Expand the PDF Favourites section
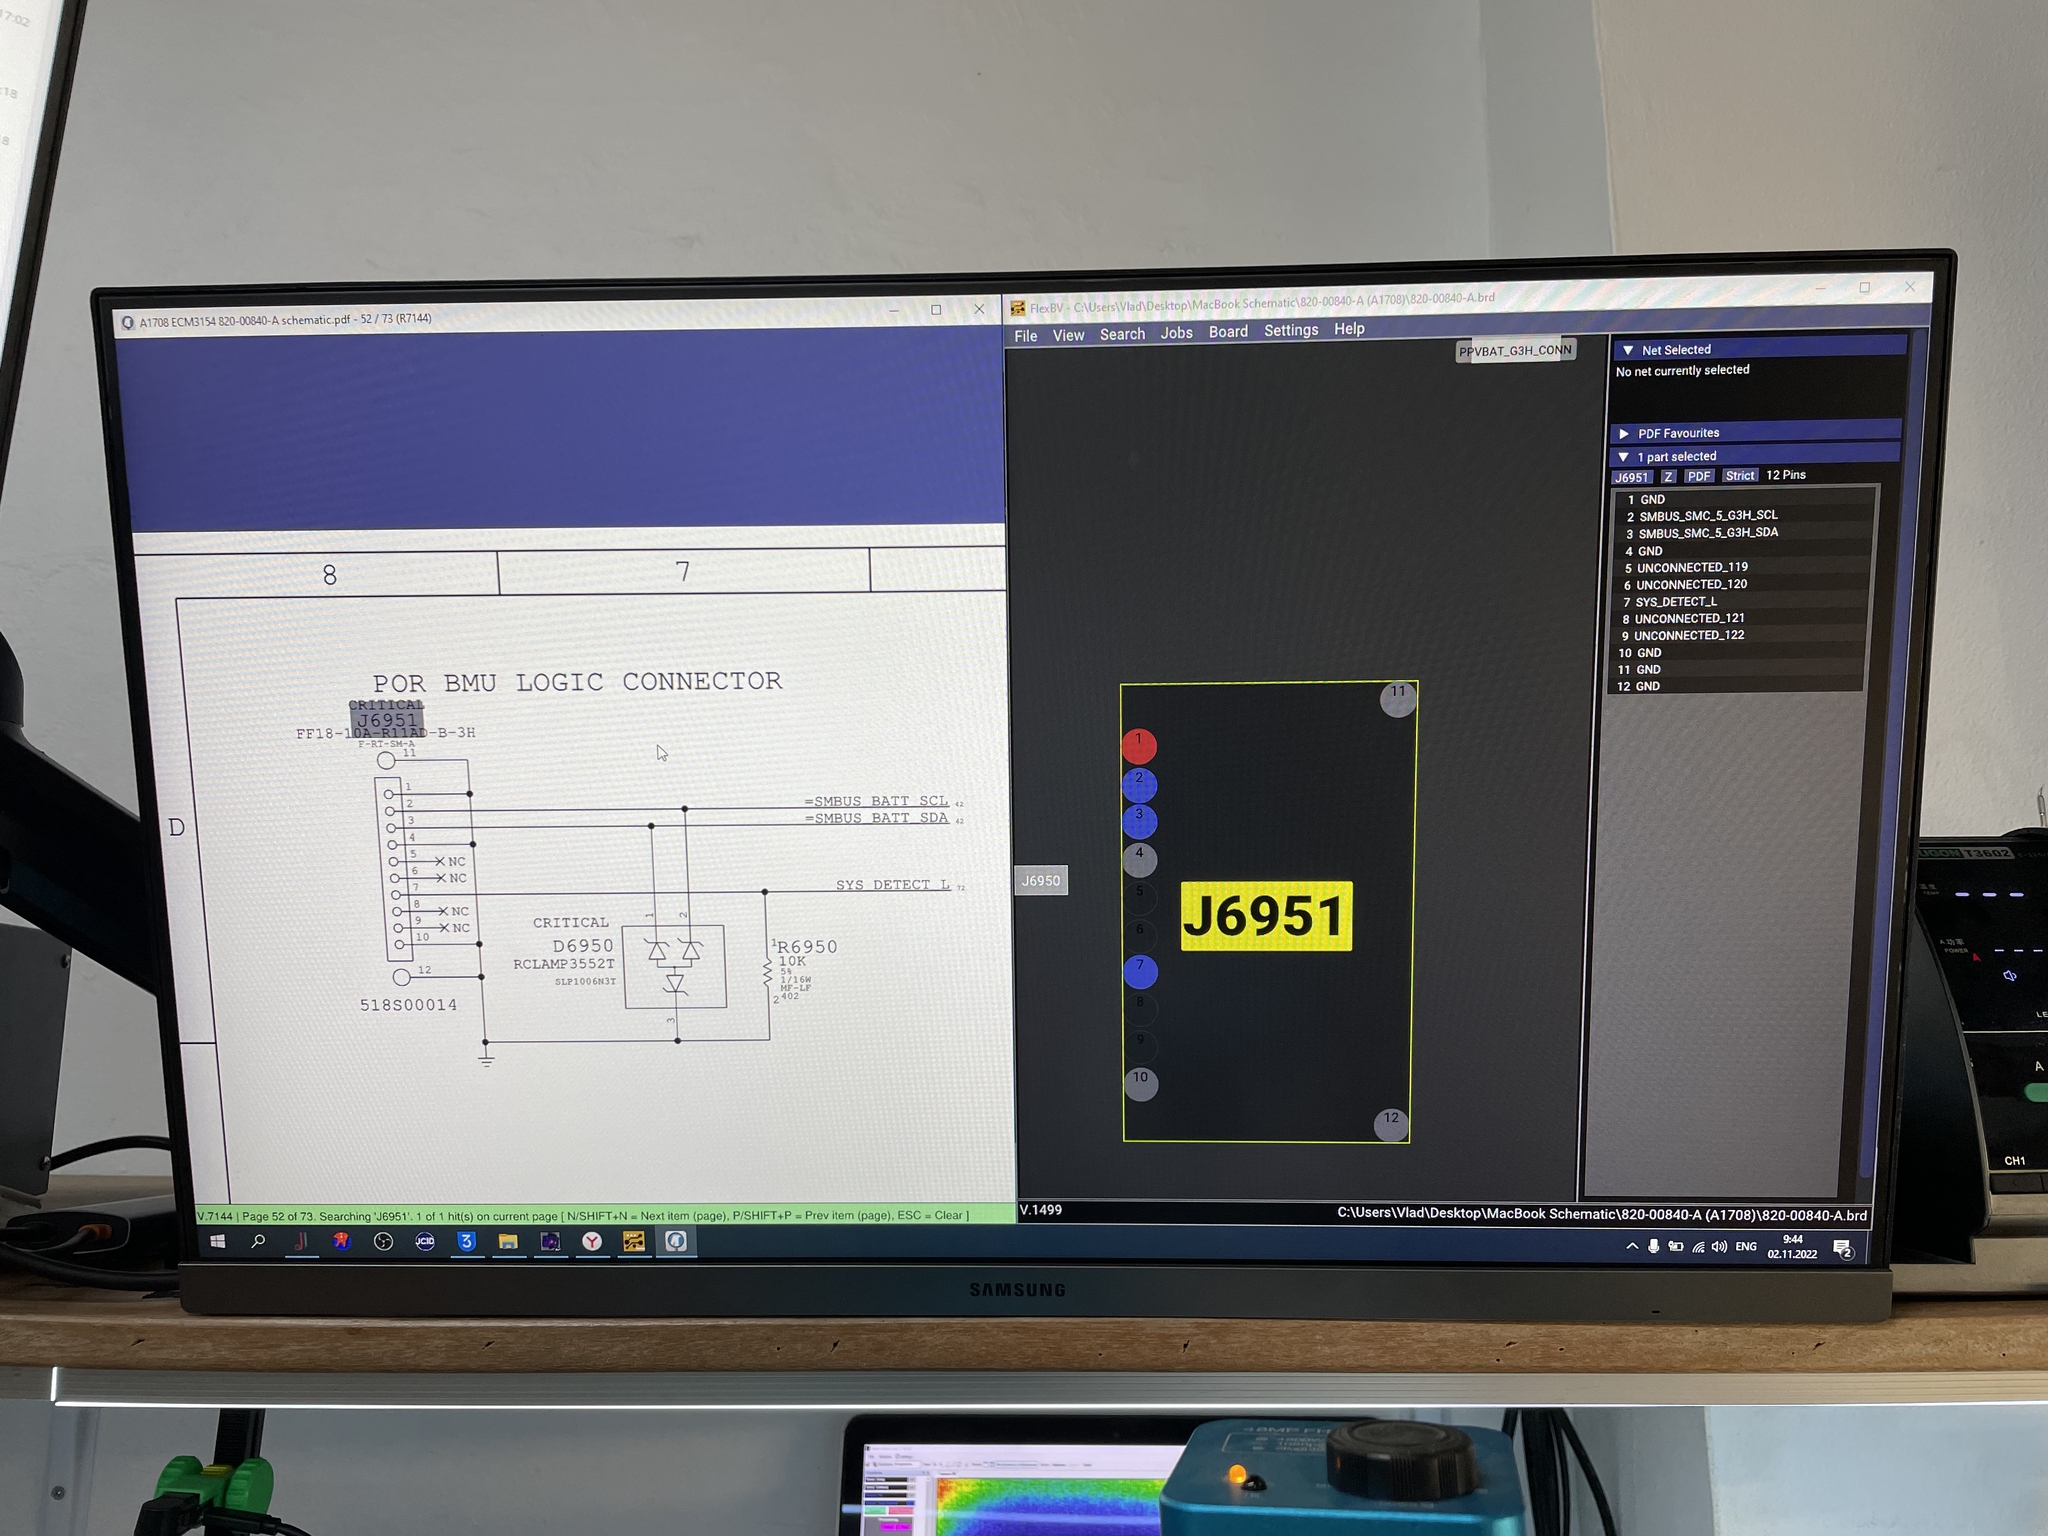Image resolution: width=2048 pixels, height=1536 pixels. point(1624,434)
